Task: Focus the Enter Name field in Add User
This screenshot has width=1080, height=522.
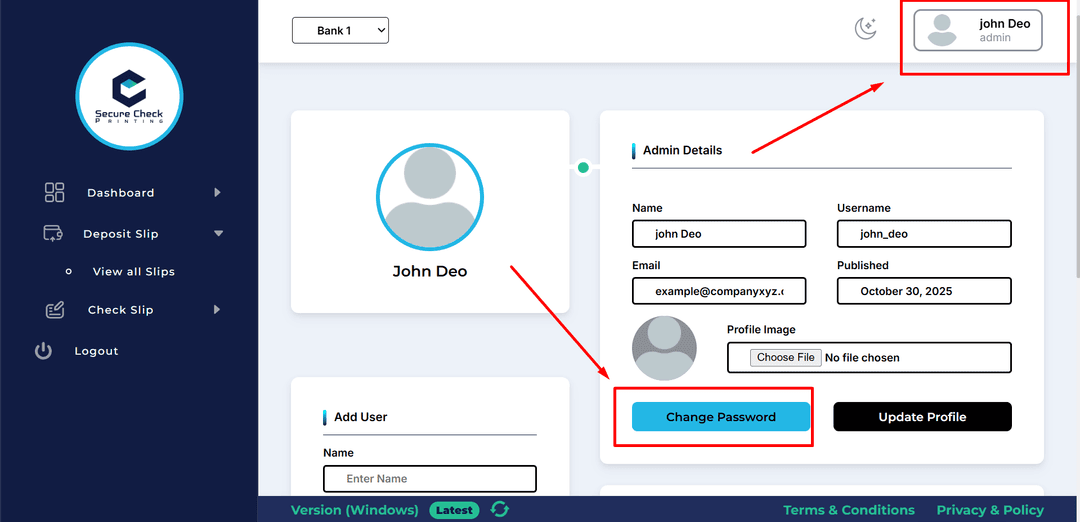Action: 430,479
